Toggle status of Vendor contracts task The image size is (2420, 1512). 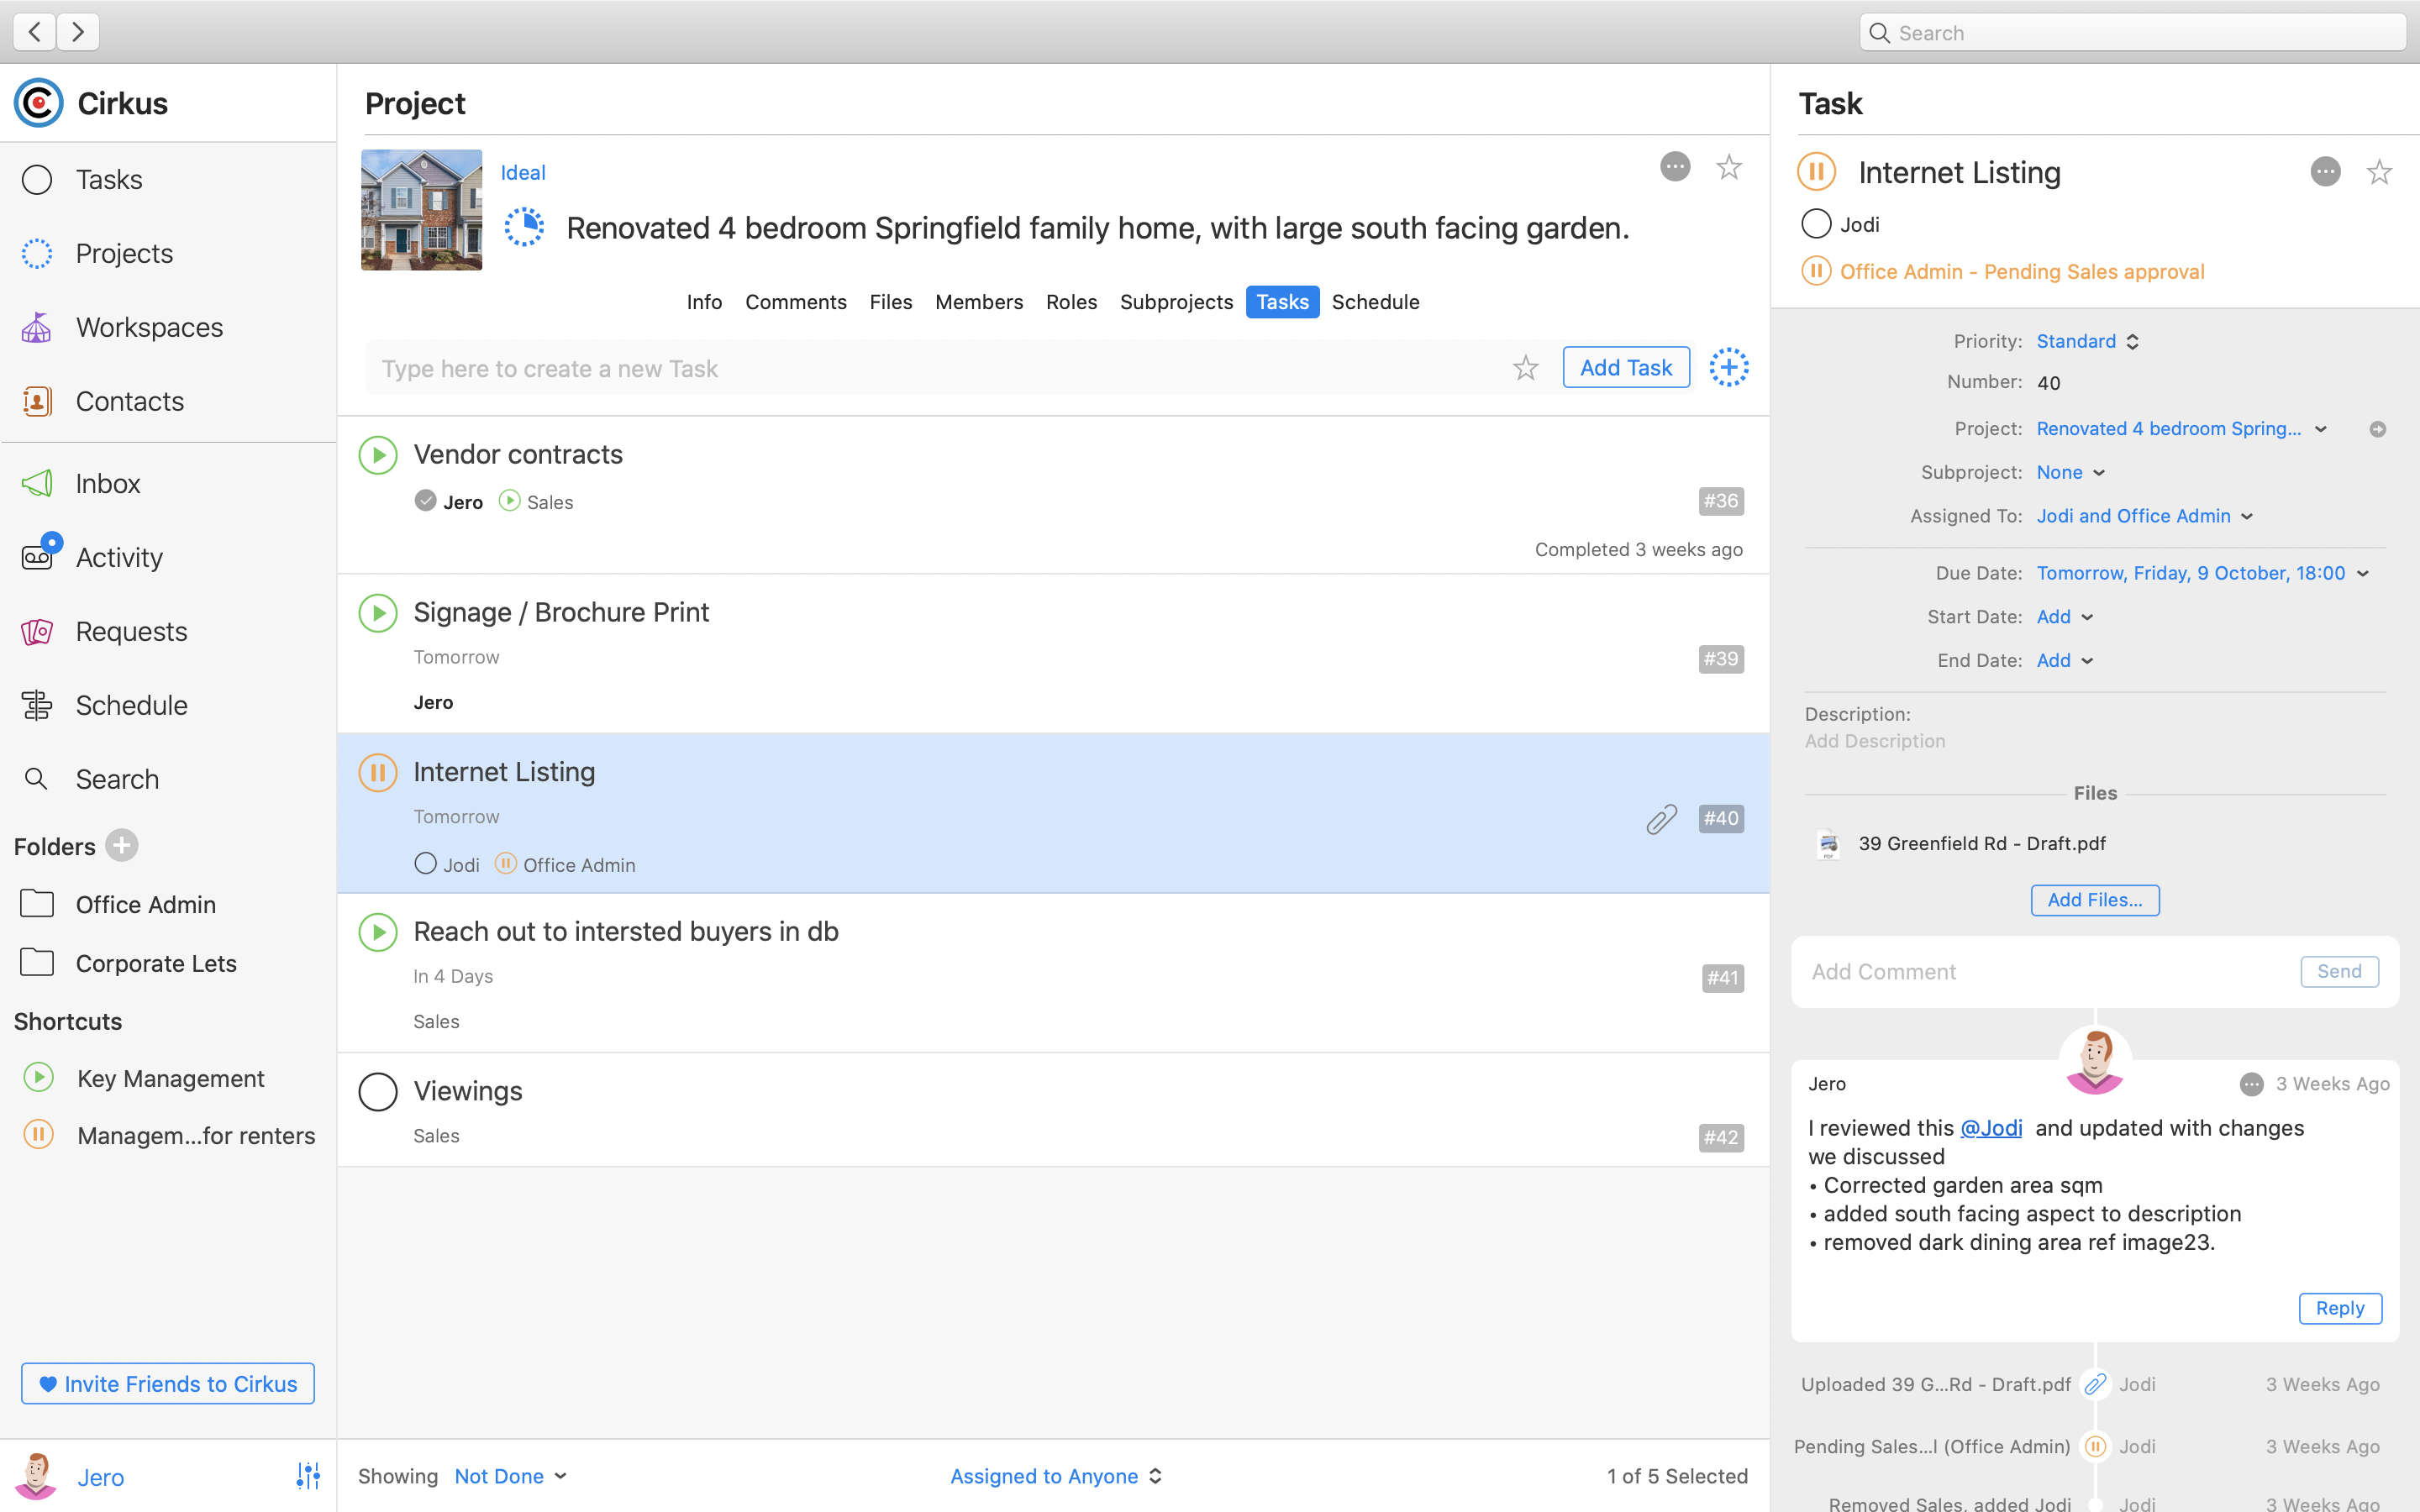click(x=378, y=456)
